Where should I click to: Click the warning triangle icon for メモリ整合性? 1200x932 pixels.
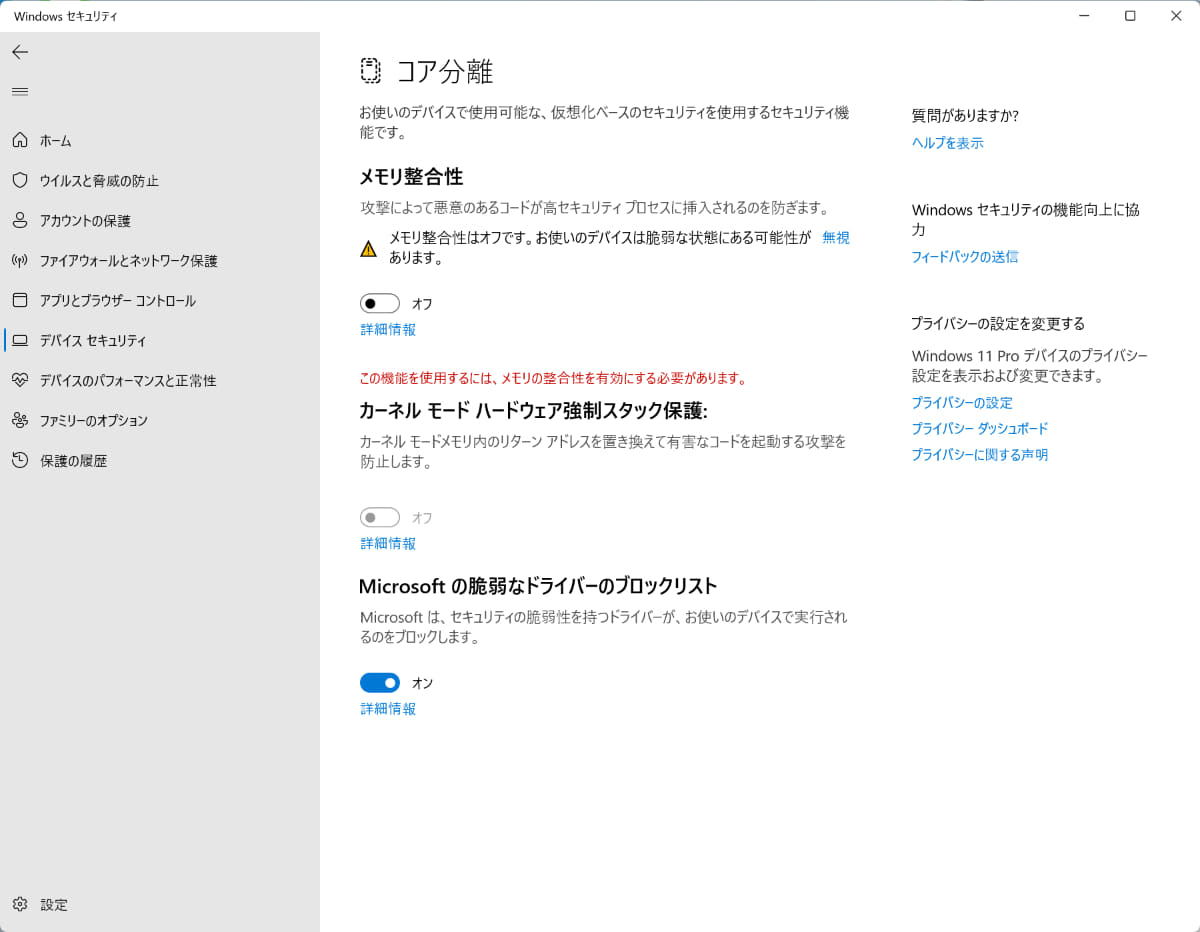(x=368, y=247)
